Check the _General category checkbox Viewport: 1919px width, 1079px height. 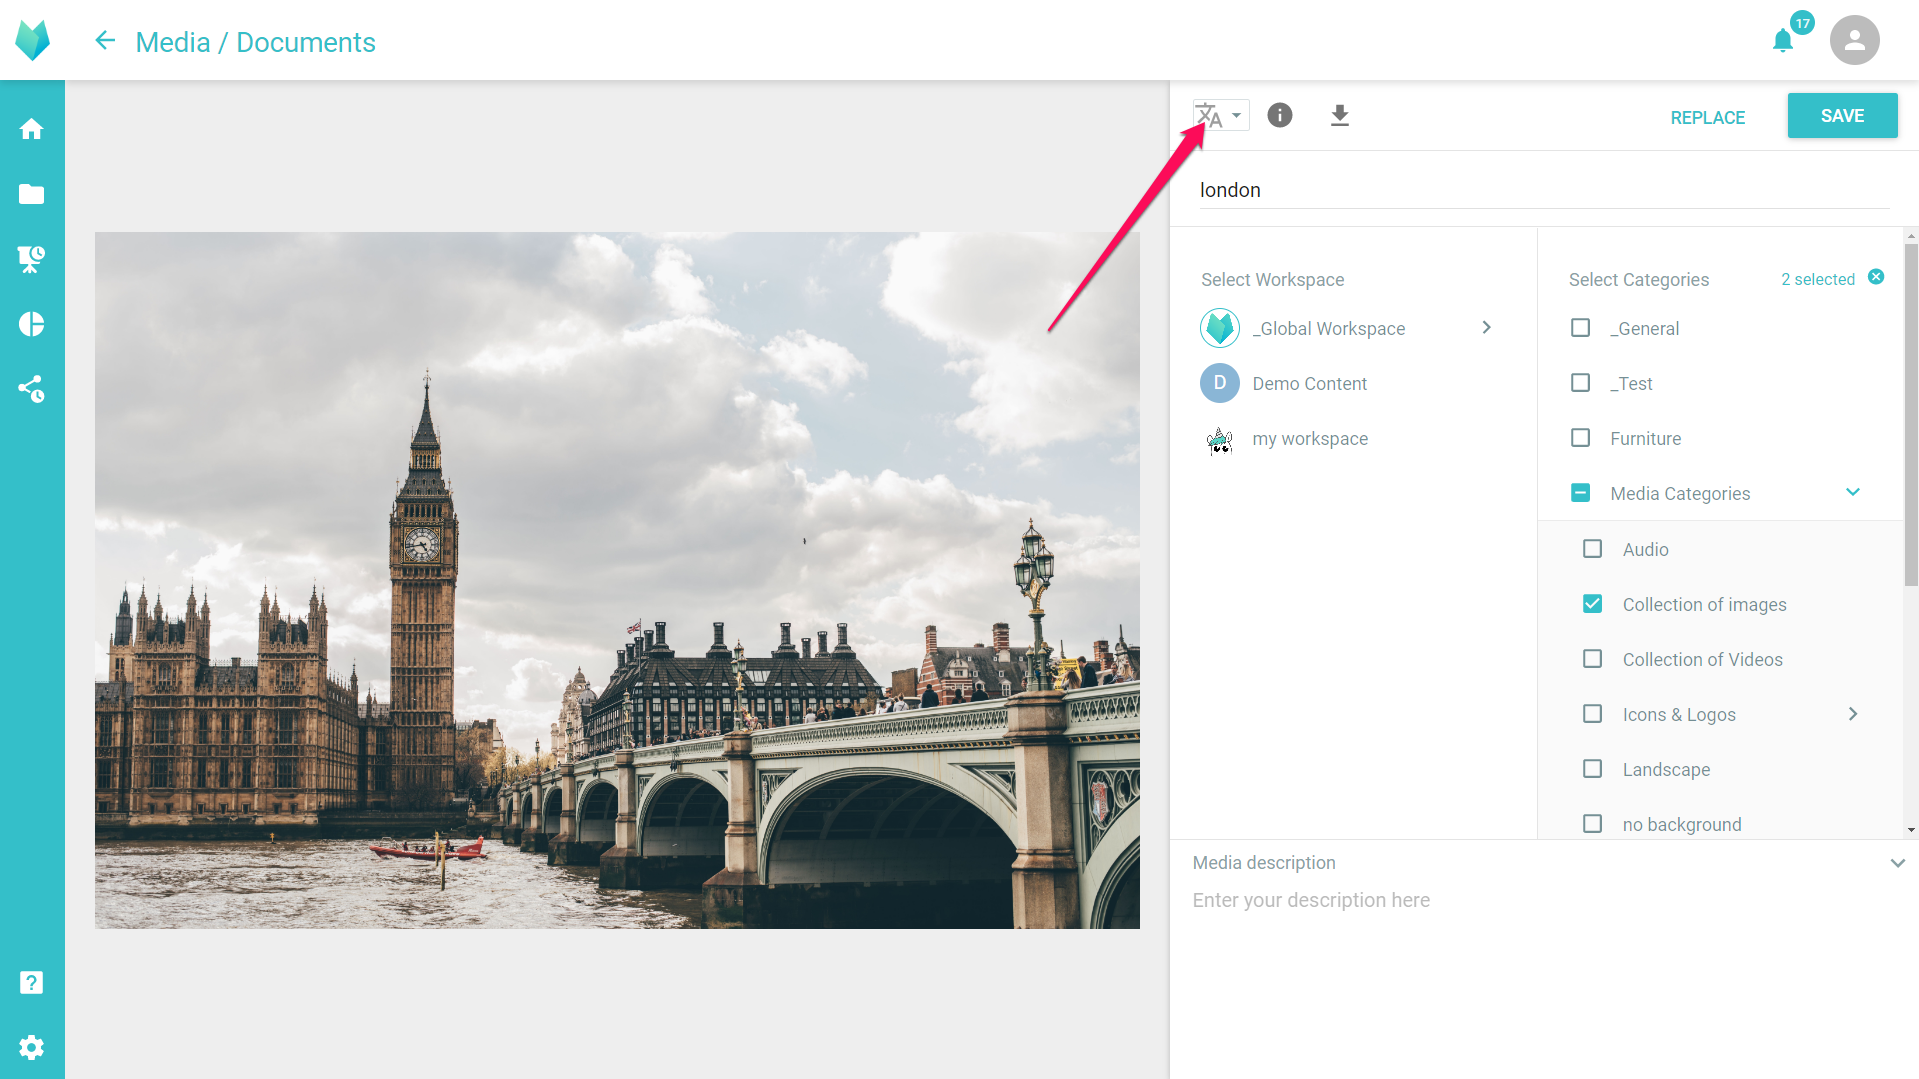click(1581, 328)
